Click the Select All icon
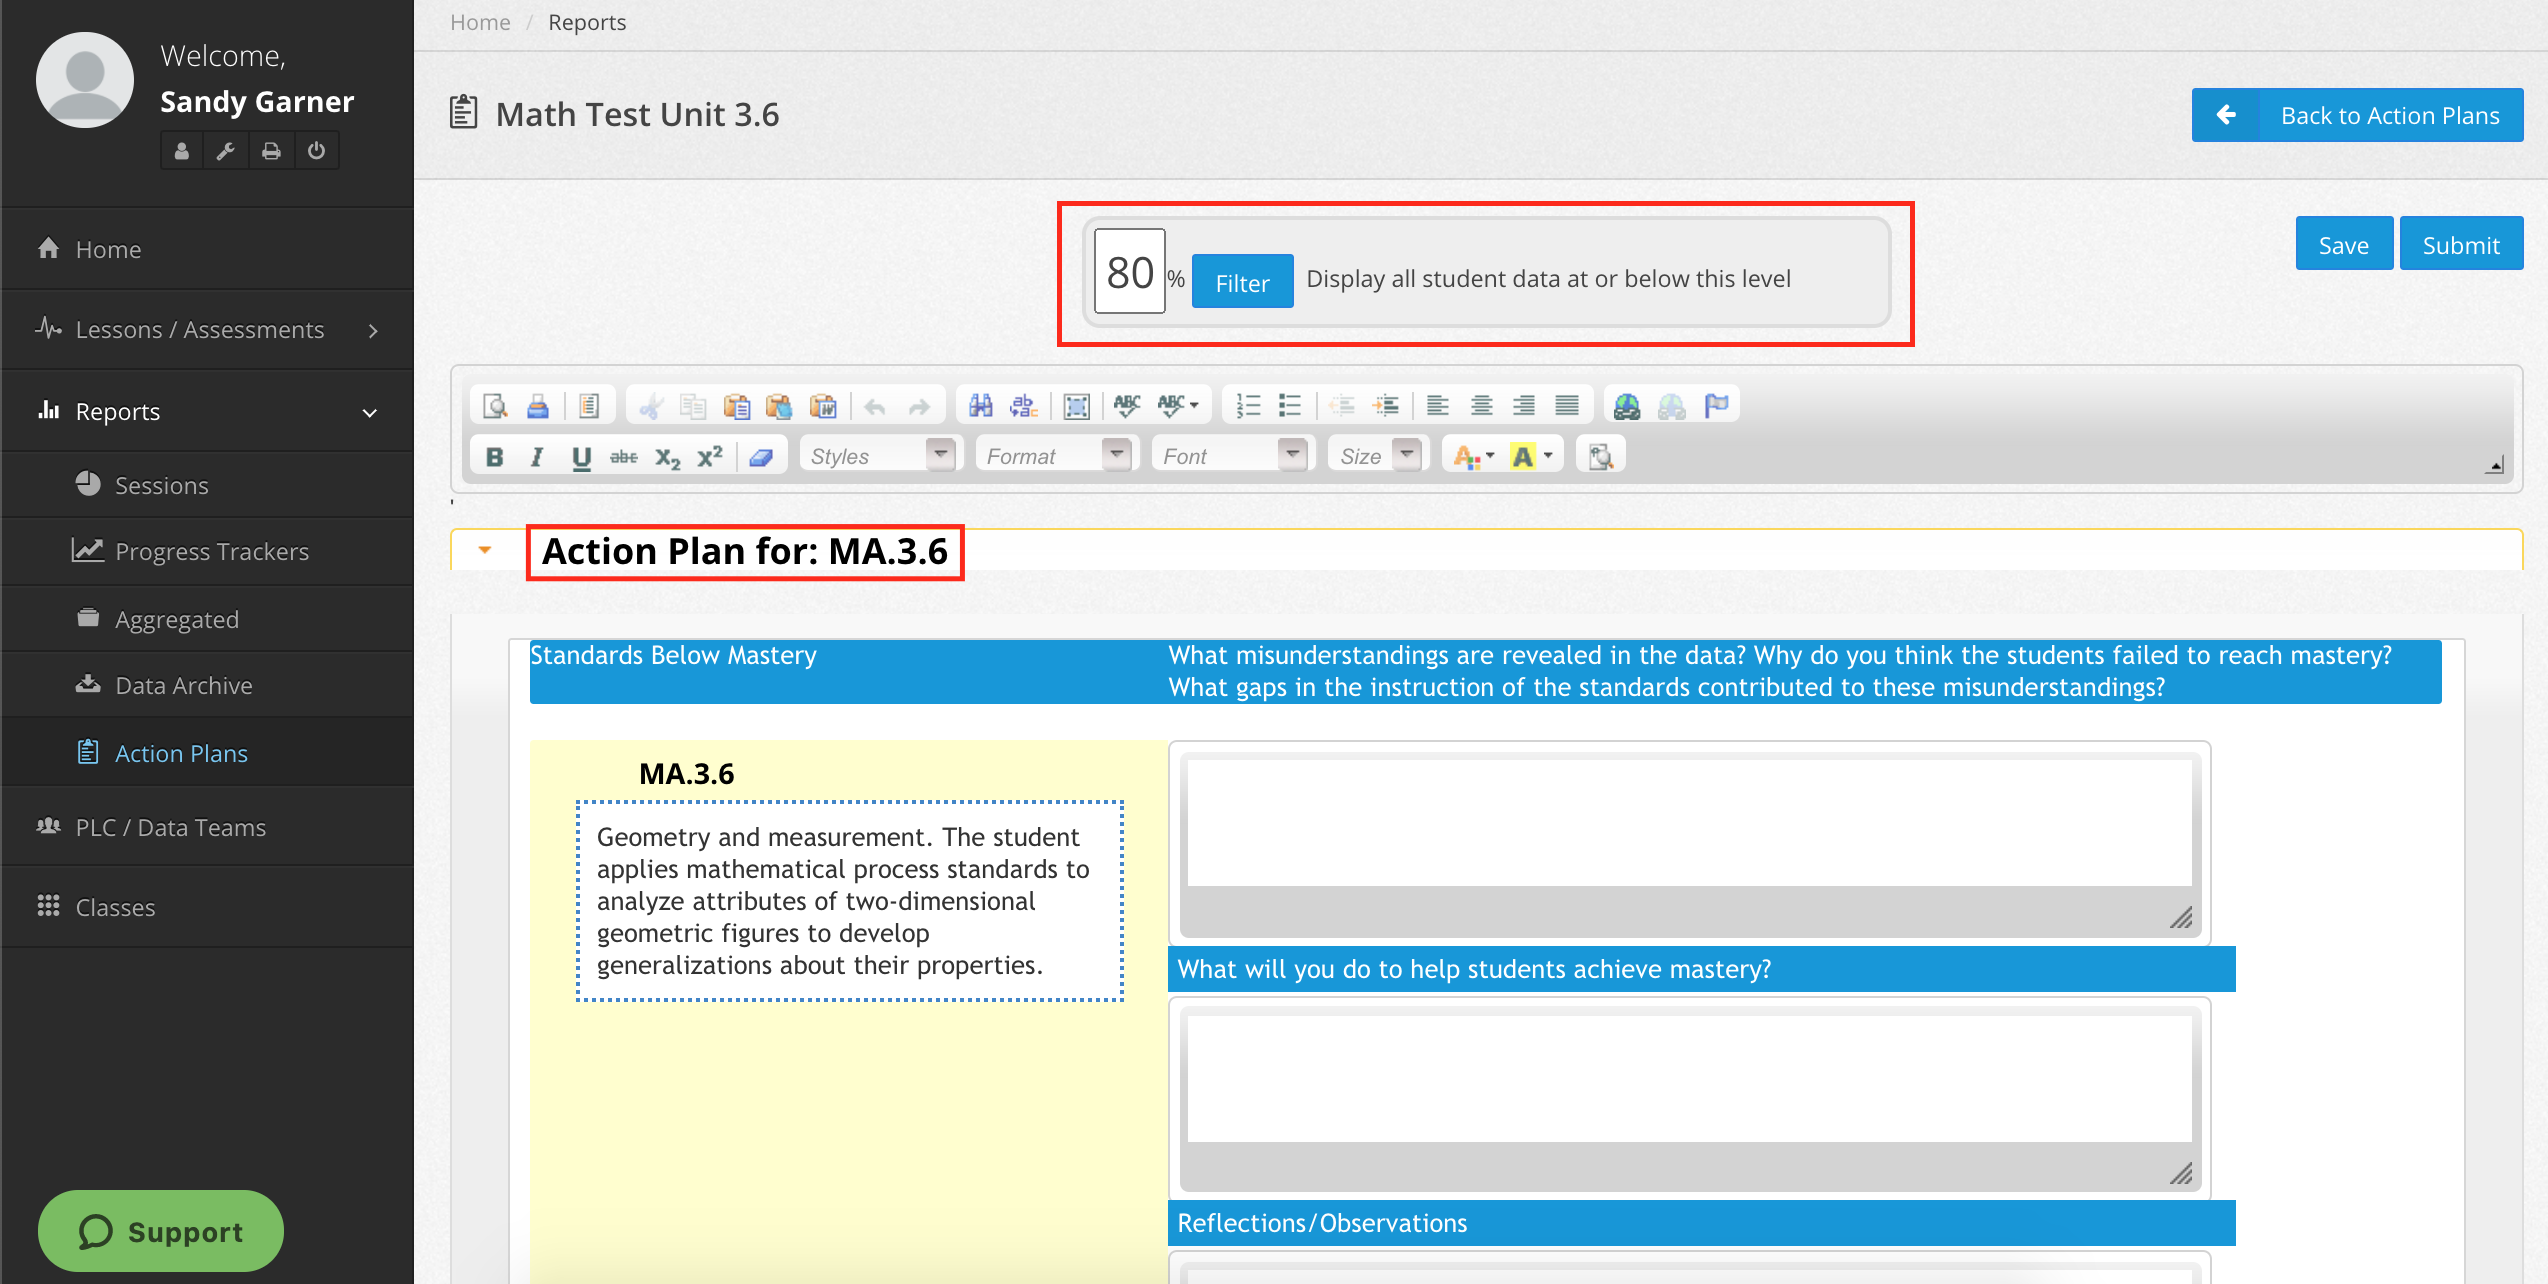This screenshot has width=2548, height=1284. click(x=1076, y=406)
